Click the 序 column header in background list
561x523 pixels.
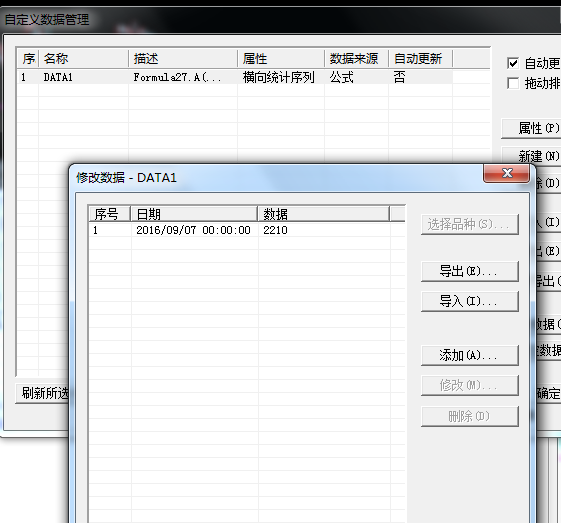tap(28, 59)
